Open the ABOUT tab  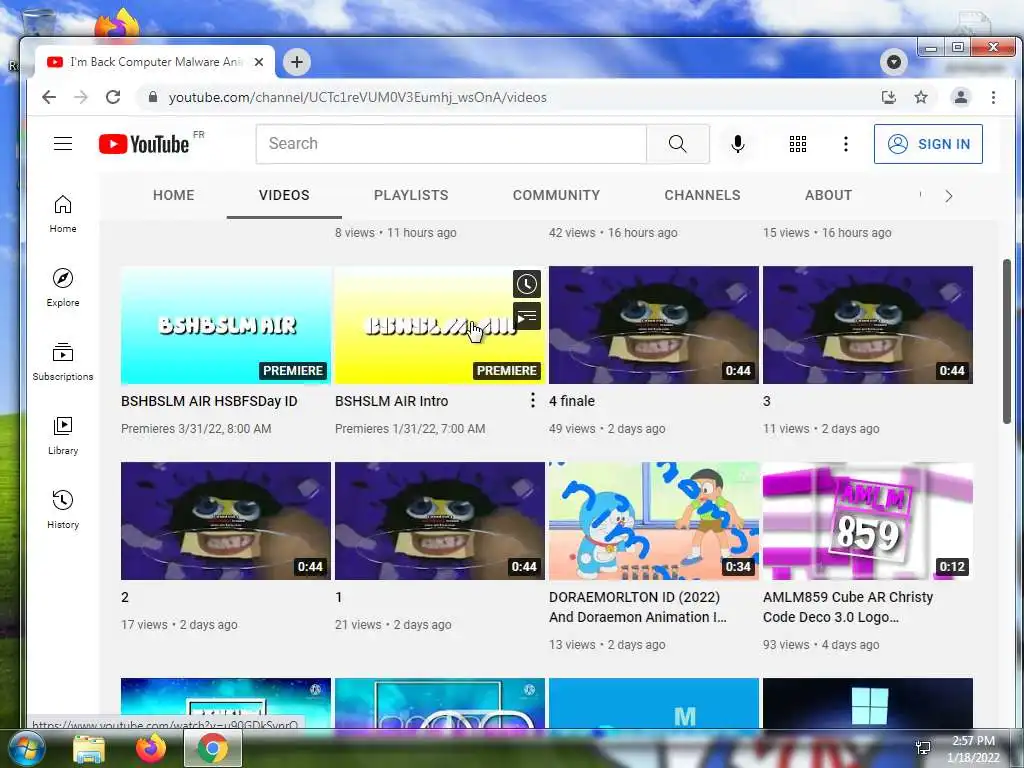coord(828,195)
